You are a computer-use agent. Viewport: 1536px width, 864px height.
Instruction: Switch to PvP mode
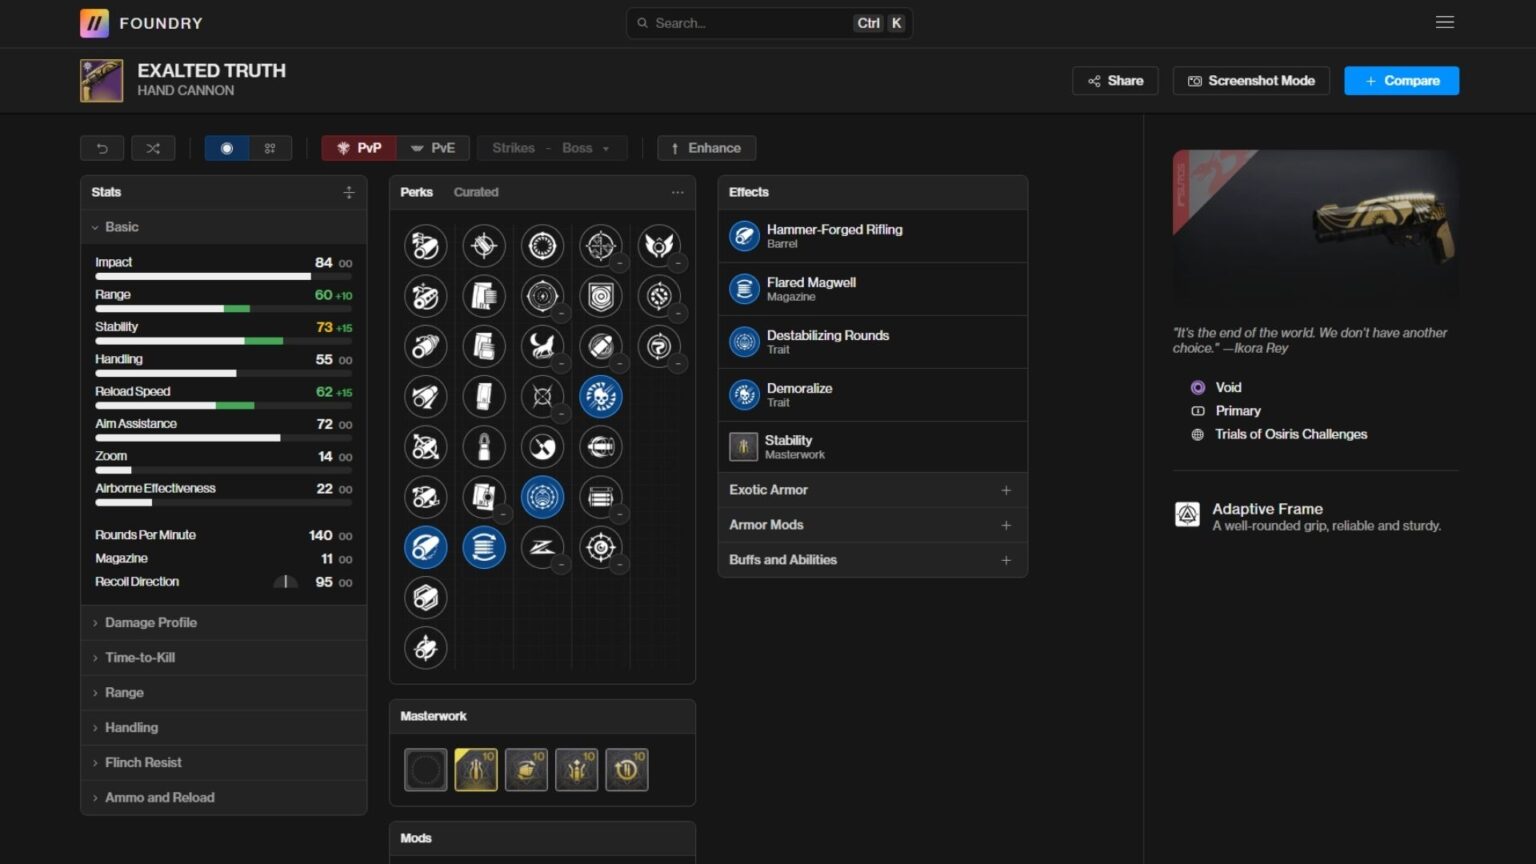coord(359,148)
